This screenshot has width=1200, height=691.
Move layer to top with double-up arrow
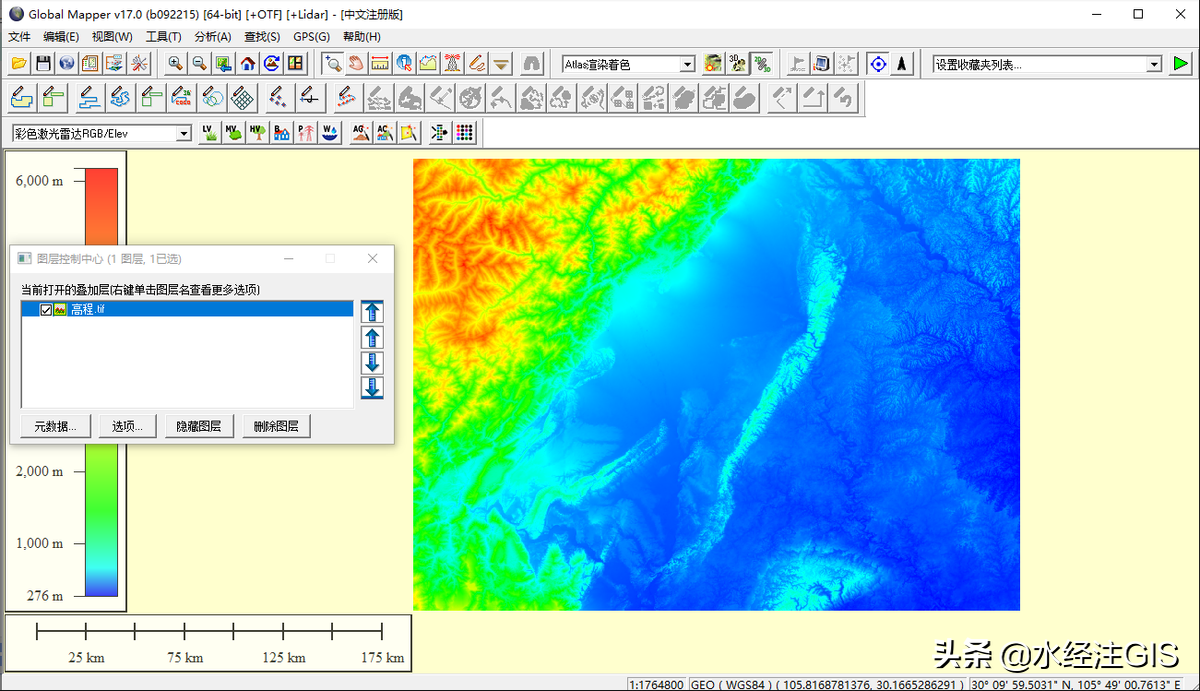372,312
